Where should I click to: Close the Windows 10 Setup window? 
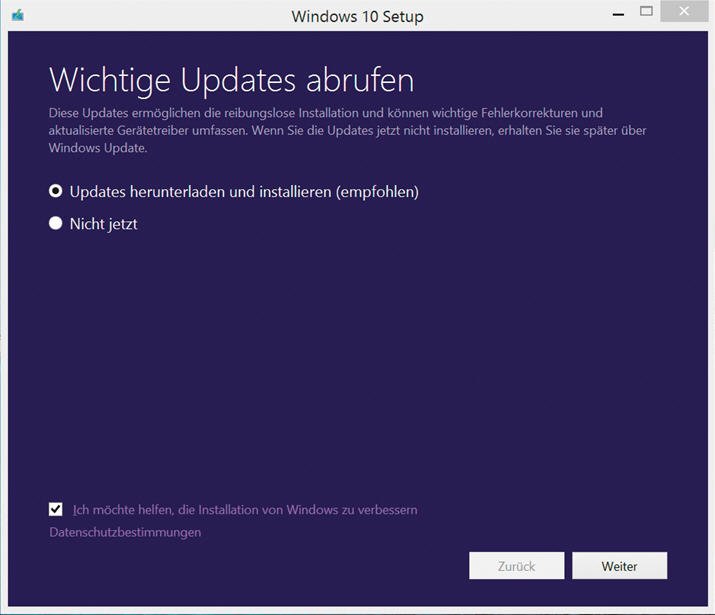tap(684, 11)
